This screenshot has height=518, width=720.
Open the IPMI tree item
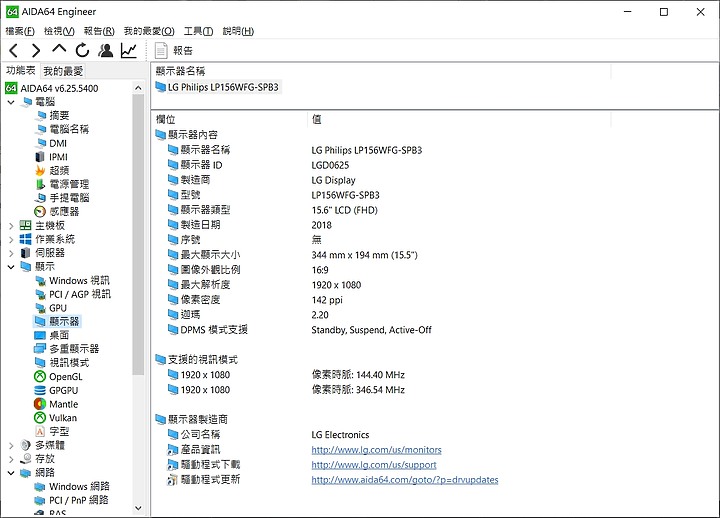pyautogui.click(x=52, y=157)
